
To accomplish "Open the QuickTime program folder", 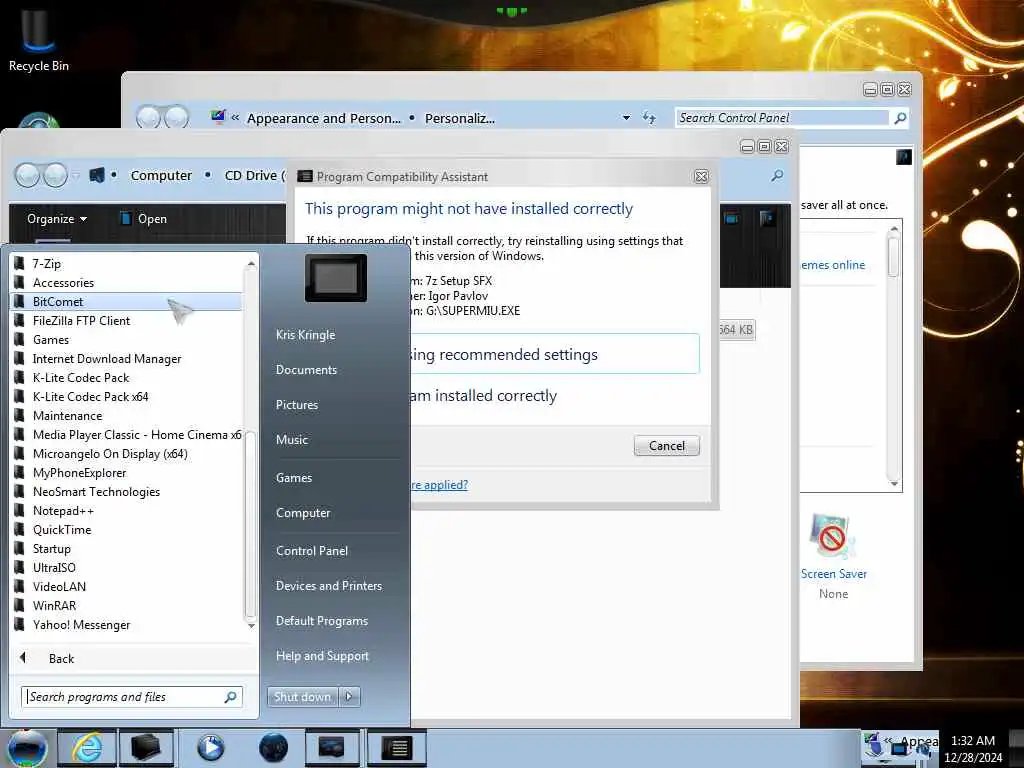I will [x=127, y=530].
